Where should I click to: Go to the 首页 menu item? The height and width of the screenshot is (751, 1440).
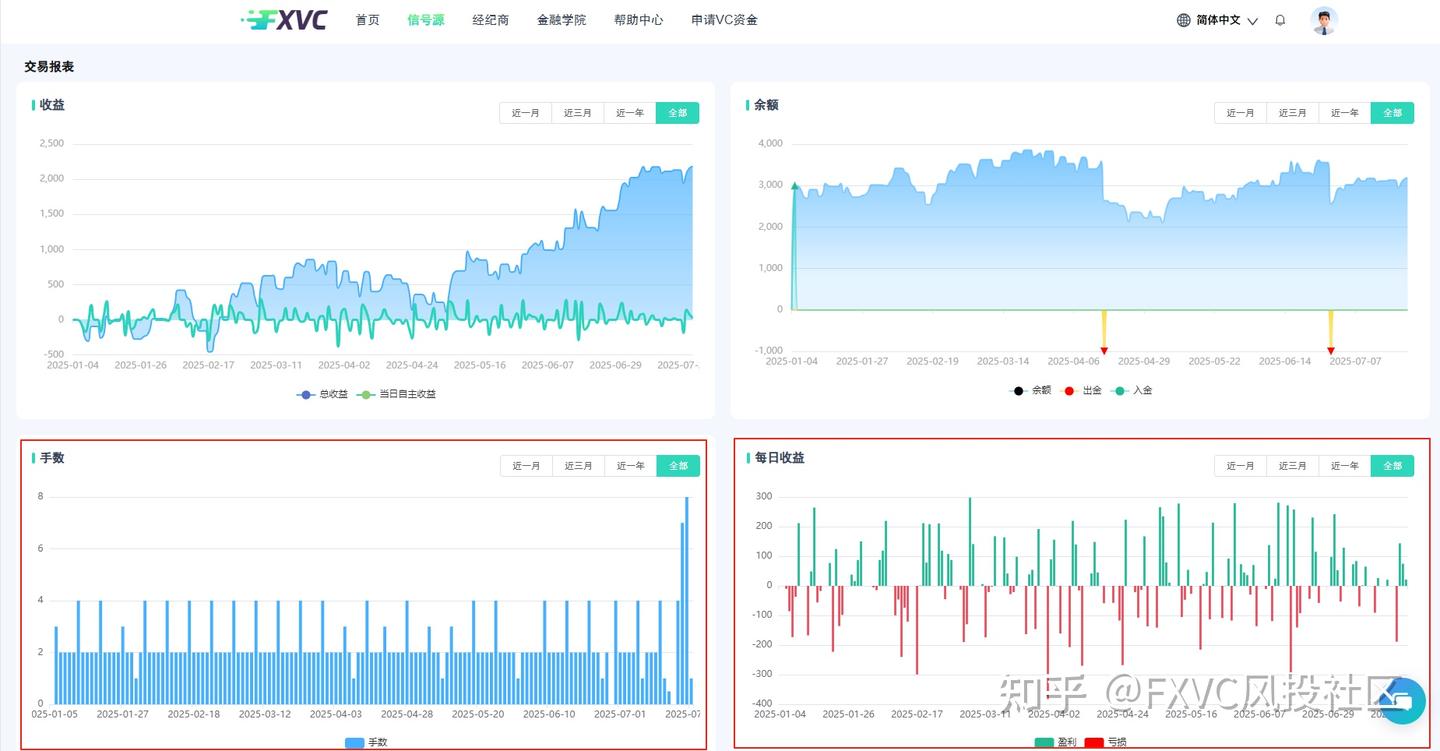[x=367, y=19]
